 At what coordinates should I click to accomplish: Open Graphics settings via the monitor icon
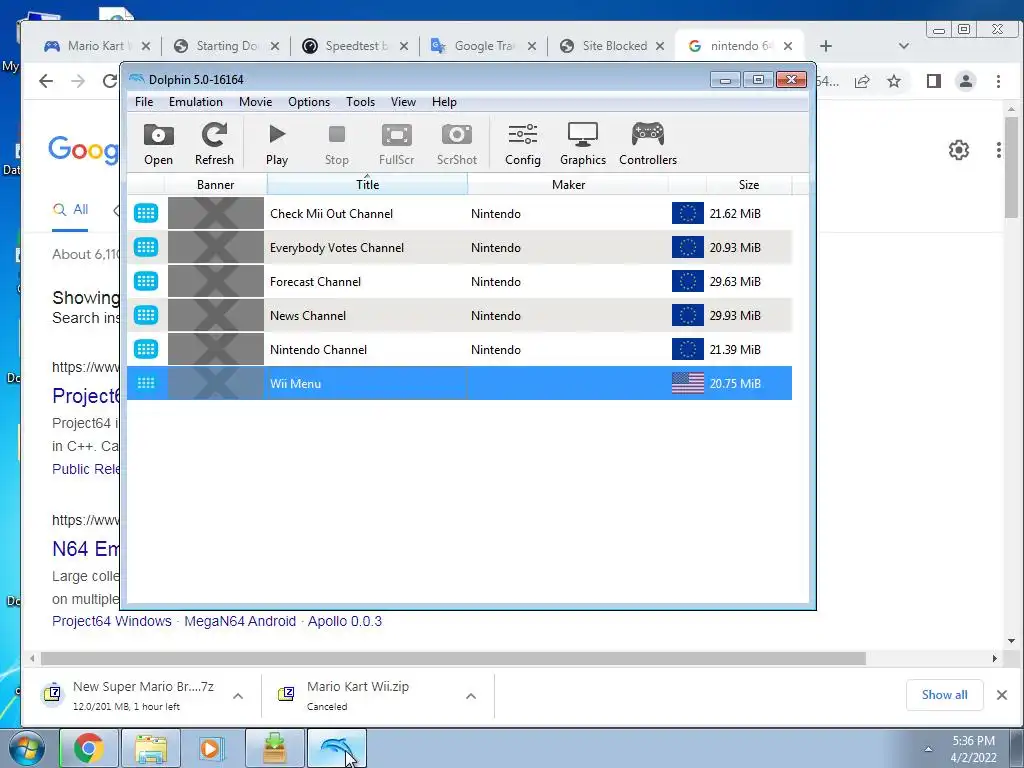click(x=583, y=144)
